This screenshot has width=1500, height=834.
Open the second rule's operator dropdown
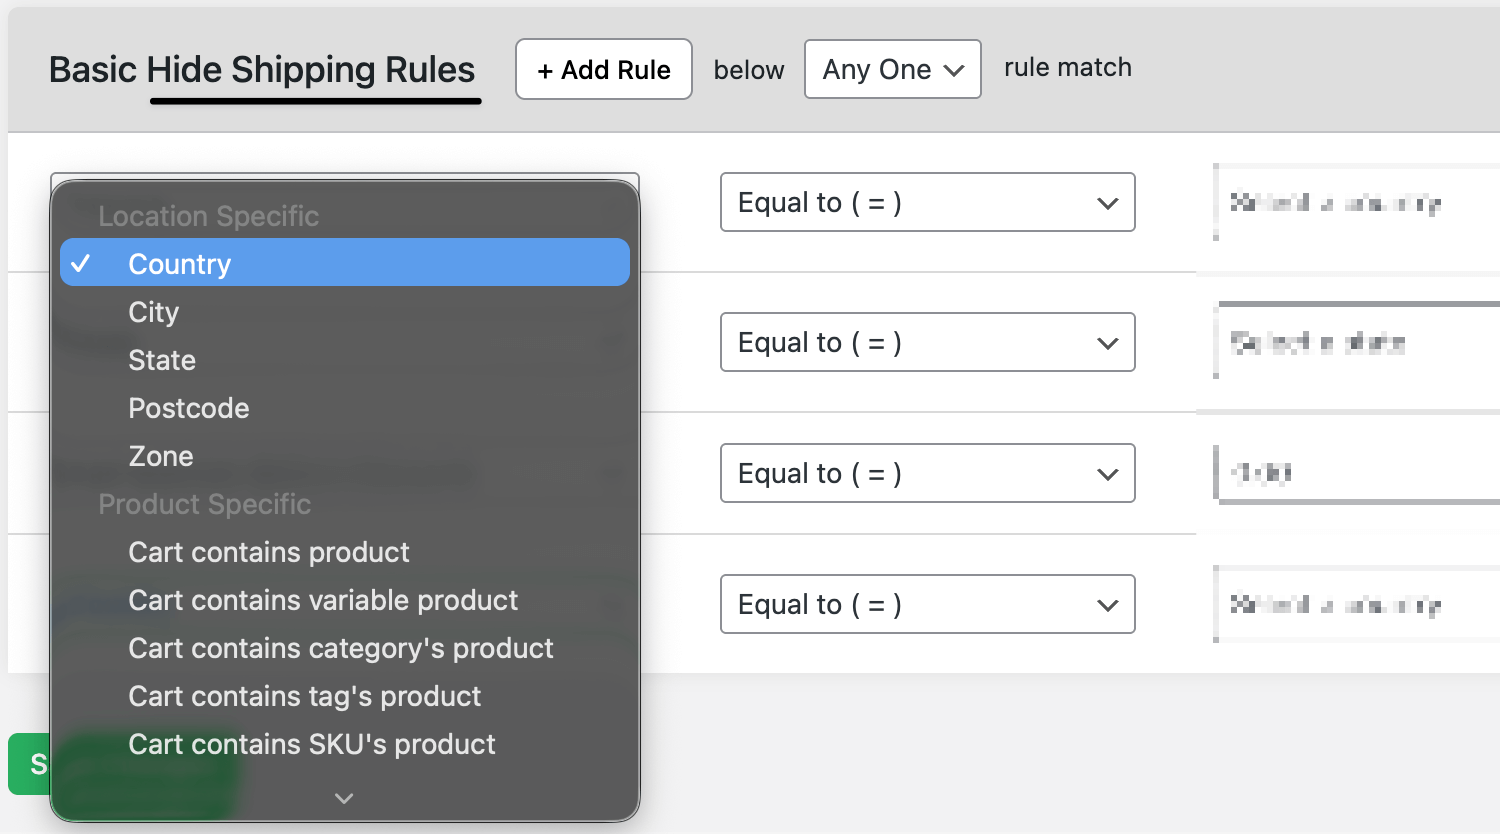pos(927,342)
